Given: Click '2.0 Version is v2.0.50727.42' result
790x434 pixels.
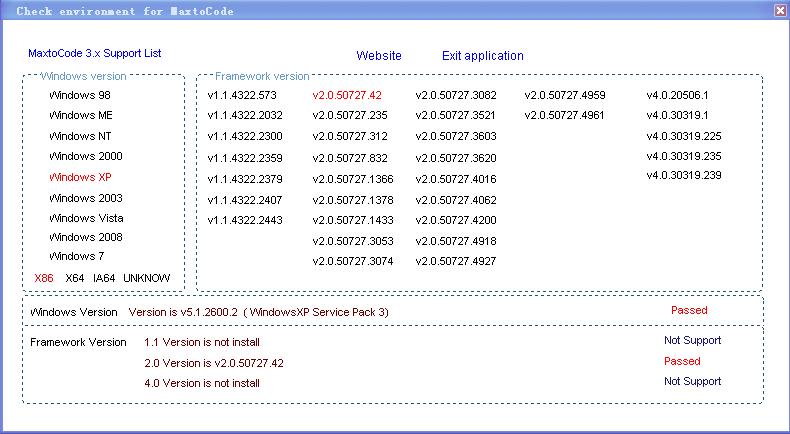Looking at the screenshot, I should 214,363.
